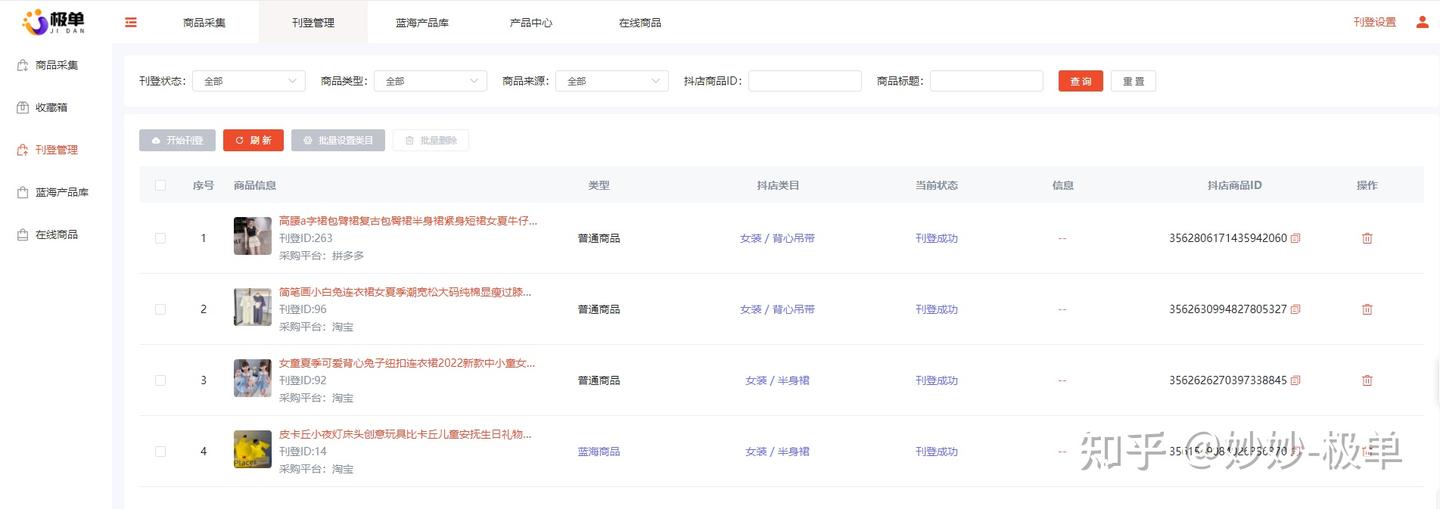
Task: Click 蓝海商品 type in row 4
Action: [598, 451]
